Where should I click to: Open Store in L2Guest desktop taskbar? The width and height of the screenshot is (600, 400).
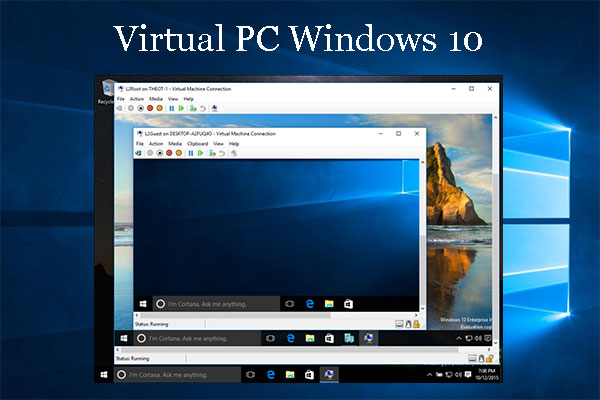348,304
